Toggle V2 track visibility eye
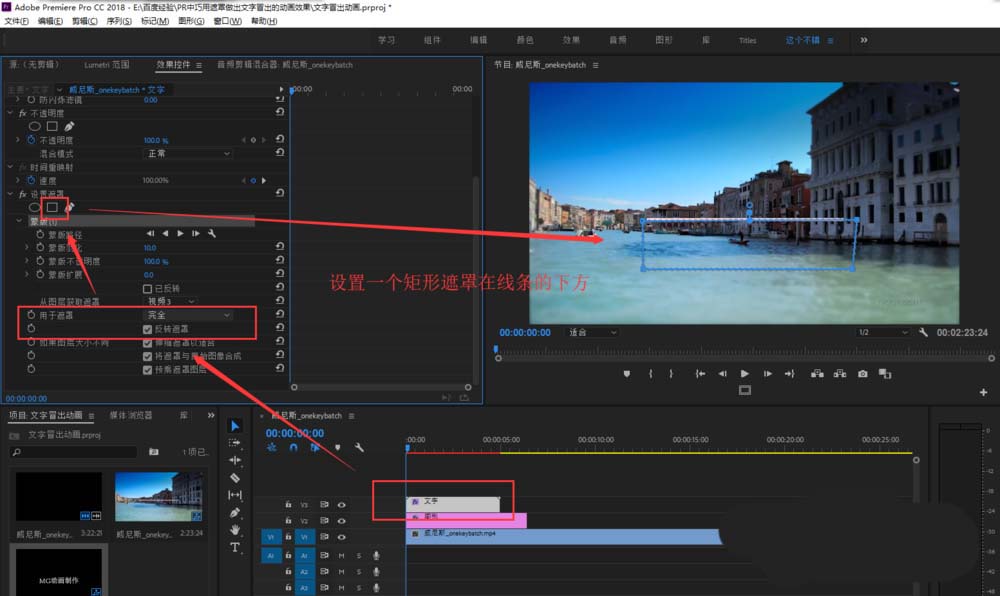Viewport: 1000px width, 596px height. pyautogui.click(x=341, y=521)
